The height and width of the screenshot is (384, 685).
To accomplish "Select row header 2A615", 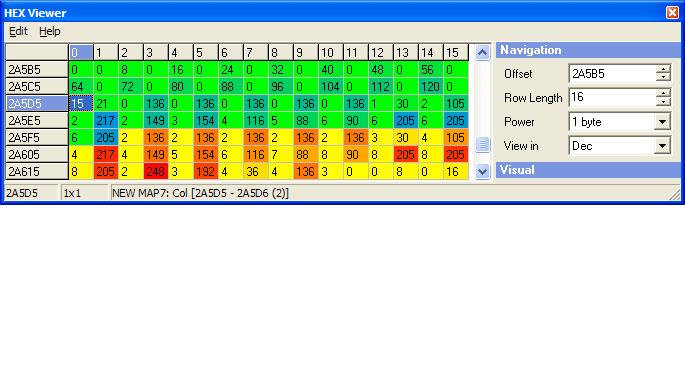I will (x=37, y=172).
